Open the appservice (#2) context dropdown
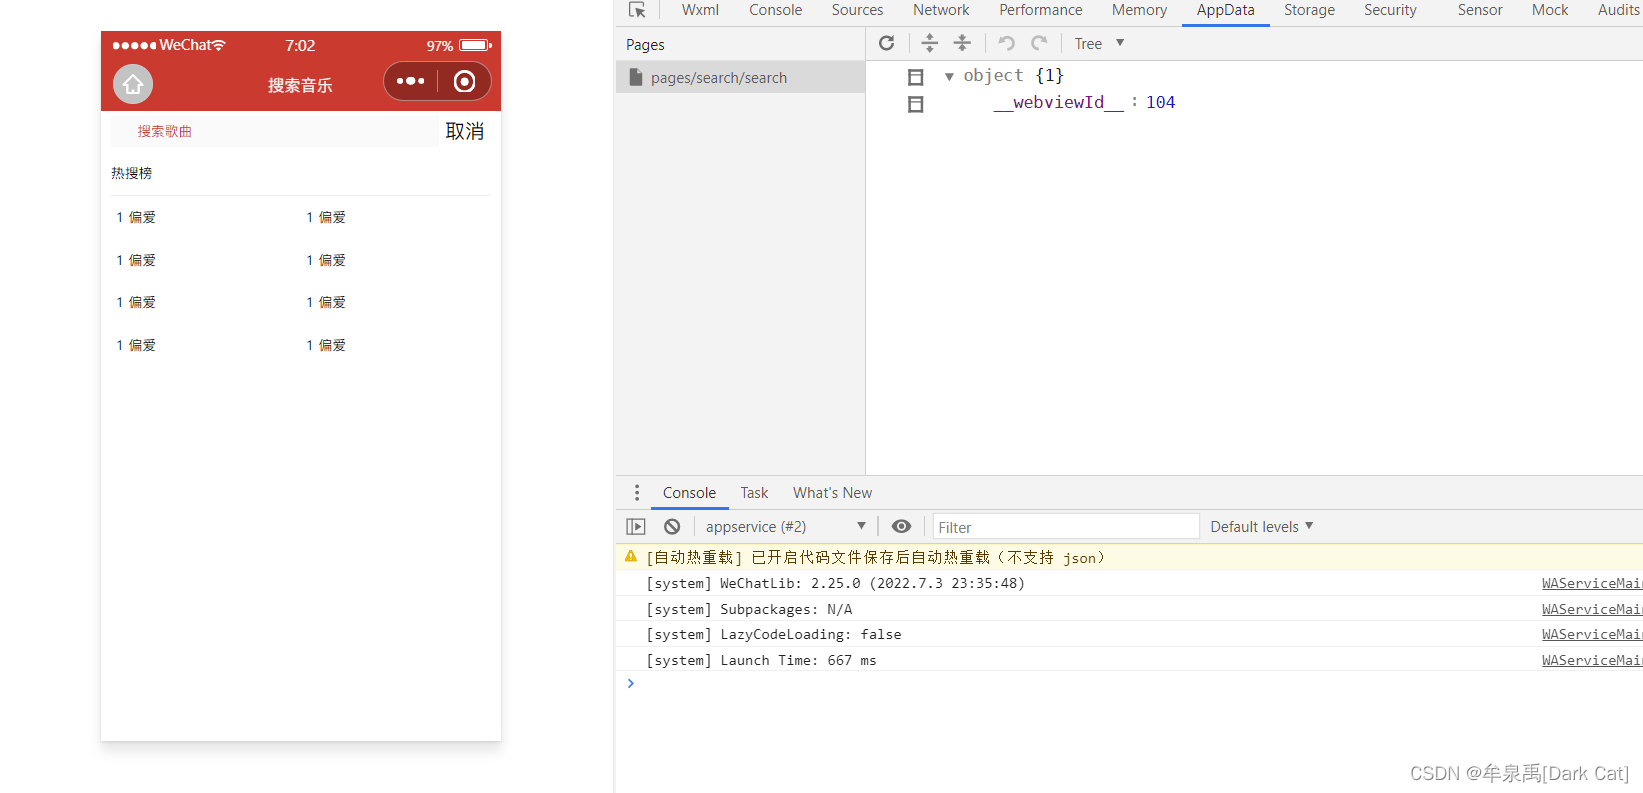The height and width of the screenshot is (793, 1643). click(x=785, y=527)
